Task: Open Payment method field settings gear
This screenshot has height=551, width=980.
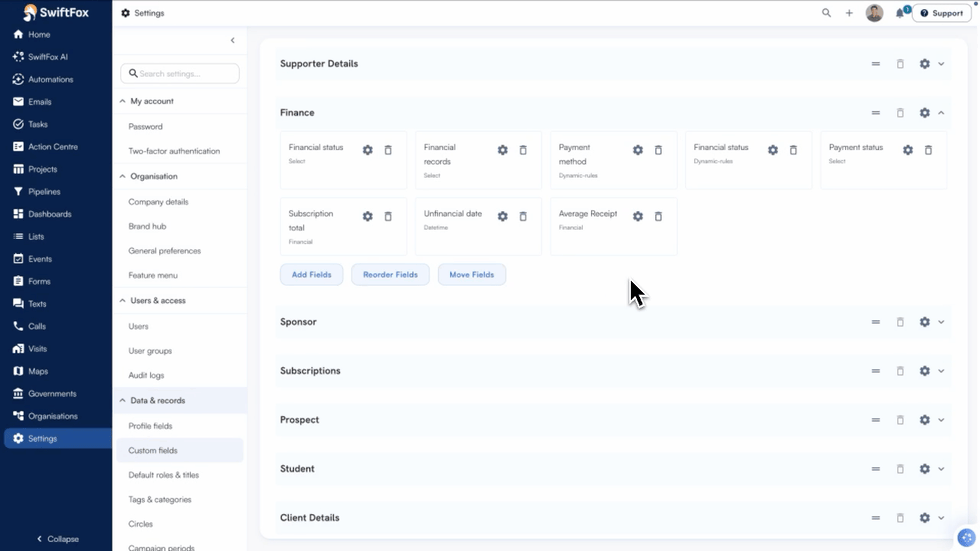Action: [638, 150]
